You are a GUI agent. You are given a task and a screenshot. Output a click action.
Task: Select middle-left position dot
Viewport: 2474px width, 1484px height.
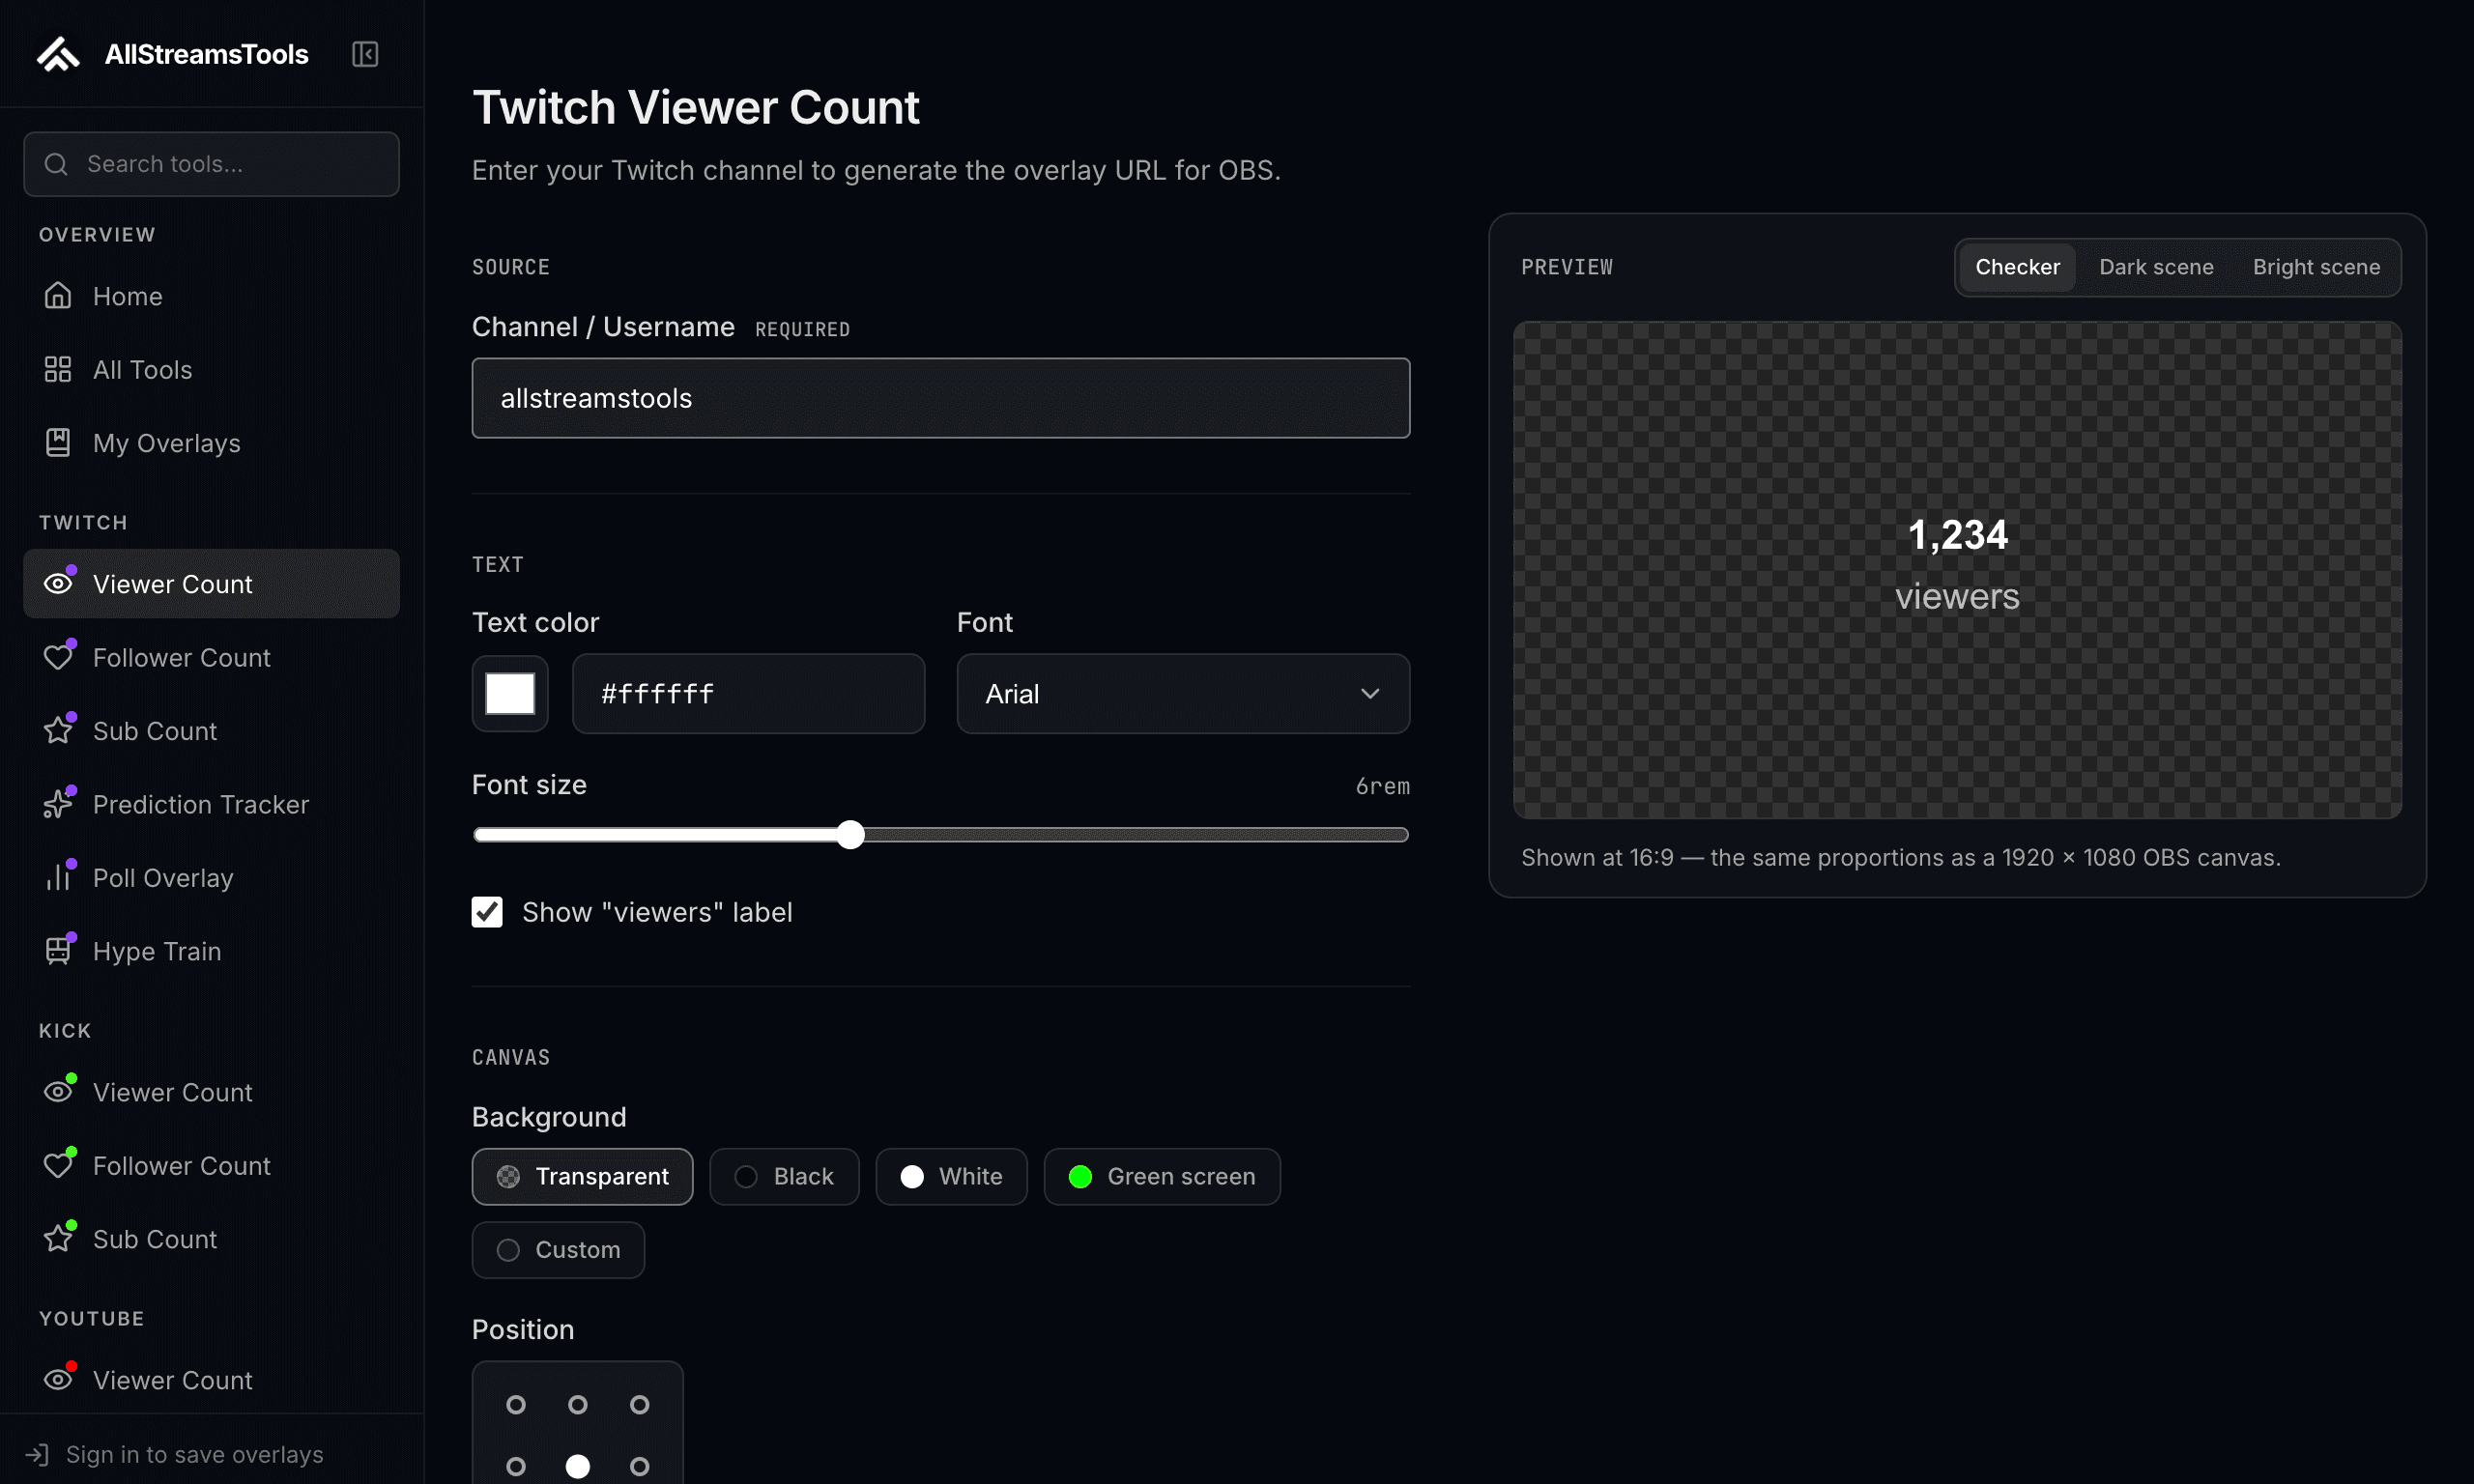pyautogui.click(x=516, y=1466)
